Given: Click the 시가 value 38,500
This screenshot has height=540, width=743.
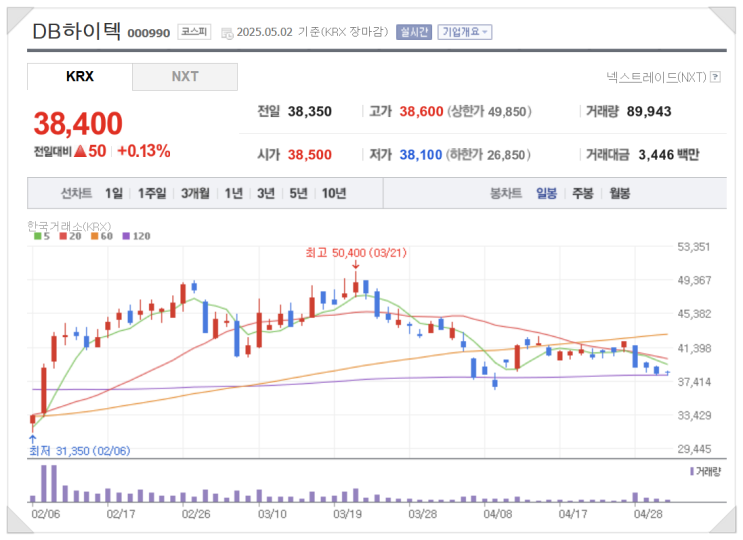Looking at the screenshot, I should 310,155.
